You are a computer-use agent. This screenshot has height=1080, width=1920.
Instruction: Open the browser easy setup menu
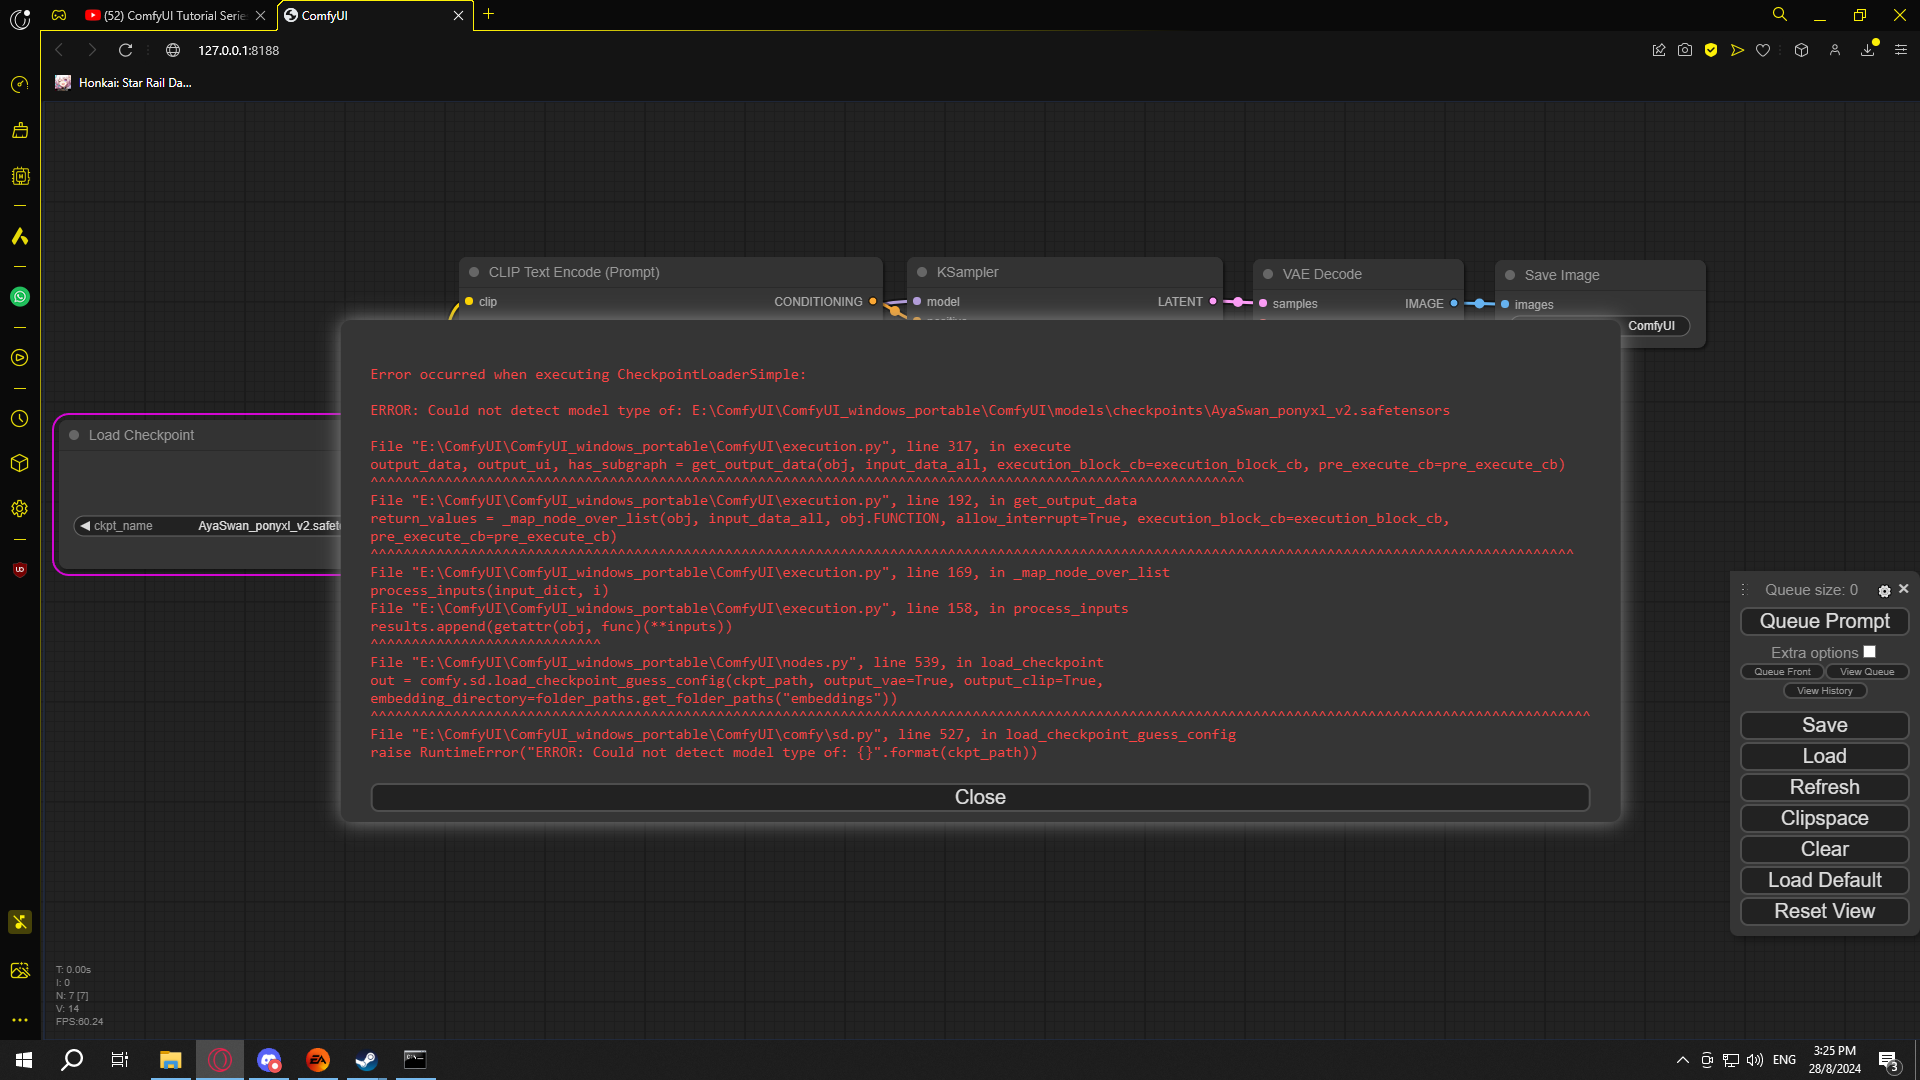pyautogui.click(x=1901, y=50)
